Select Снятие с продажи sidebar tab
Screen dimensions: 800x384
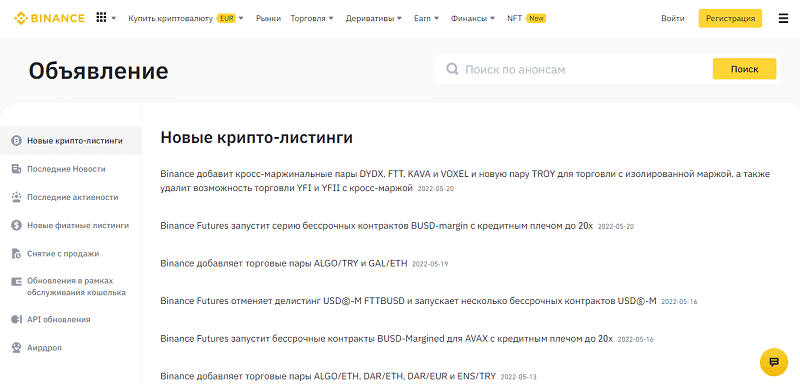(71, 253)
